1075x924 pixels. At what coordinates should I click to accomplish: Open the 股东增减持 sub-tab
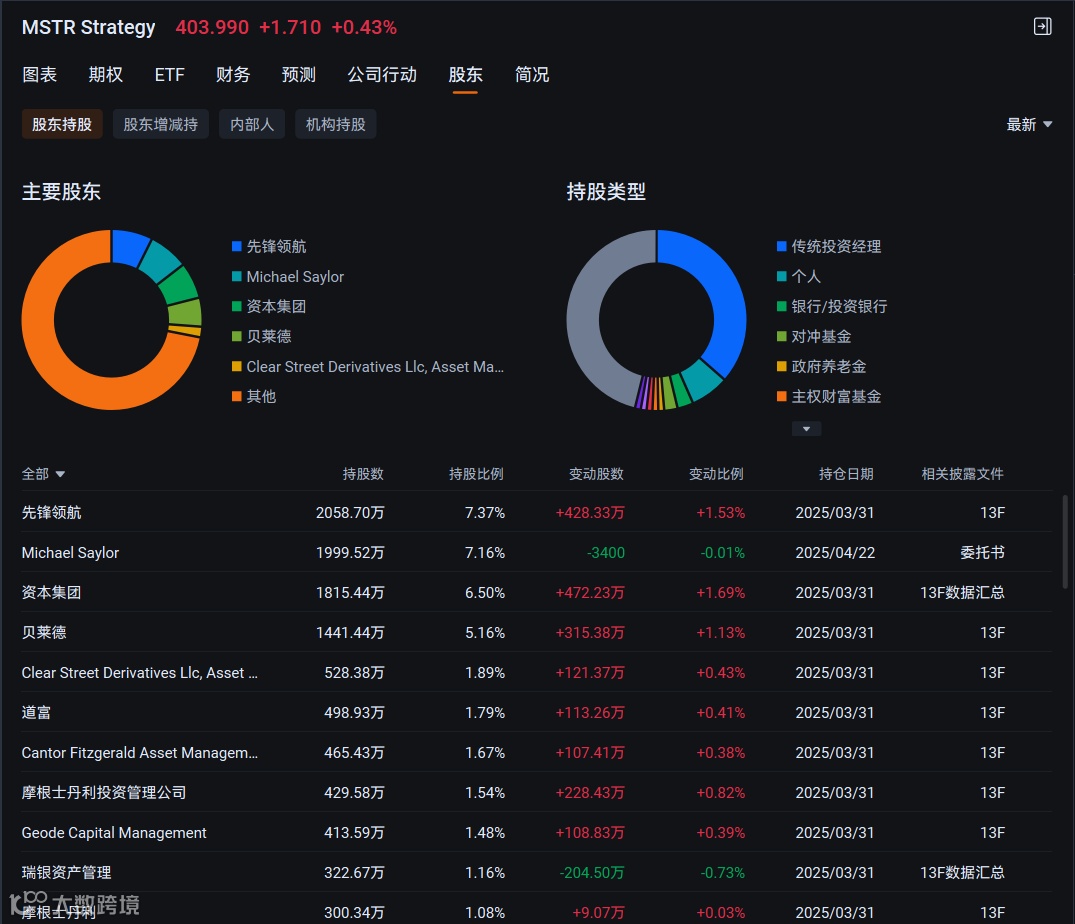[x=160, y=124]
